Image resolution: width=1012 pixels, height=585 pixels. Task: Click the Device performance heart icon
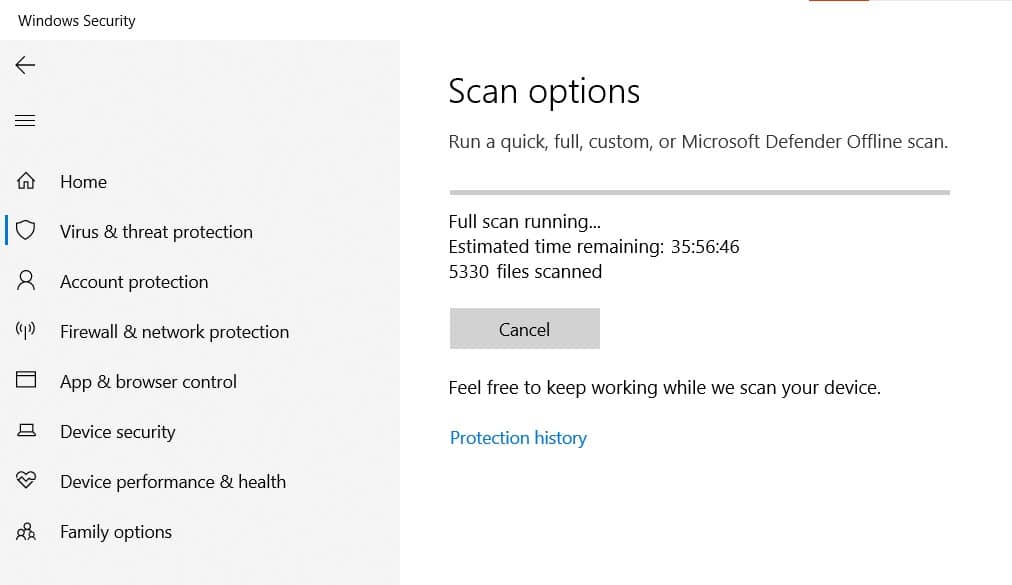[26, 481]
